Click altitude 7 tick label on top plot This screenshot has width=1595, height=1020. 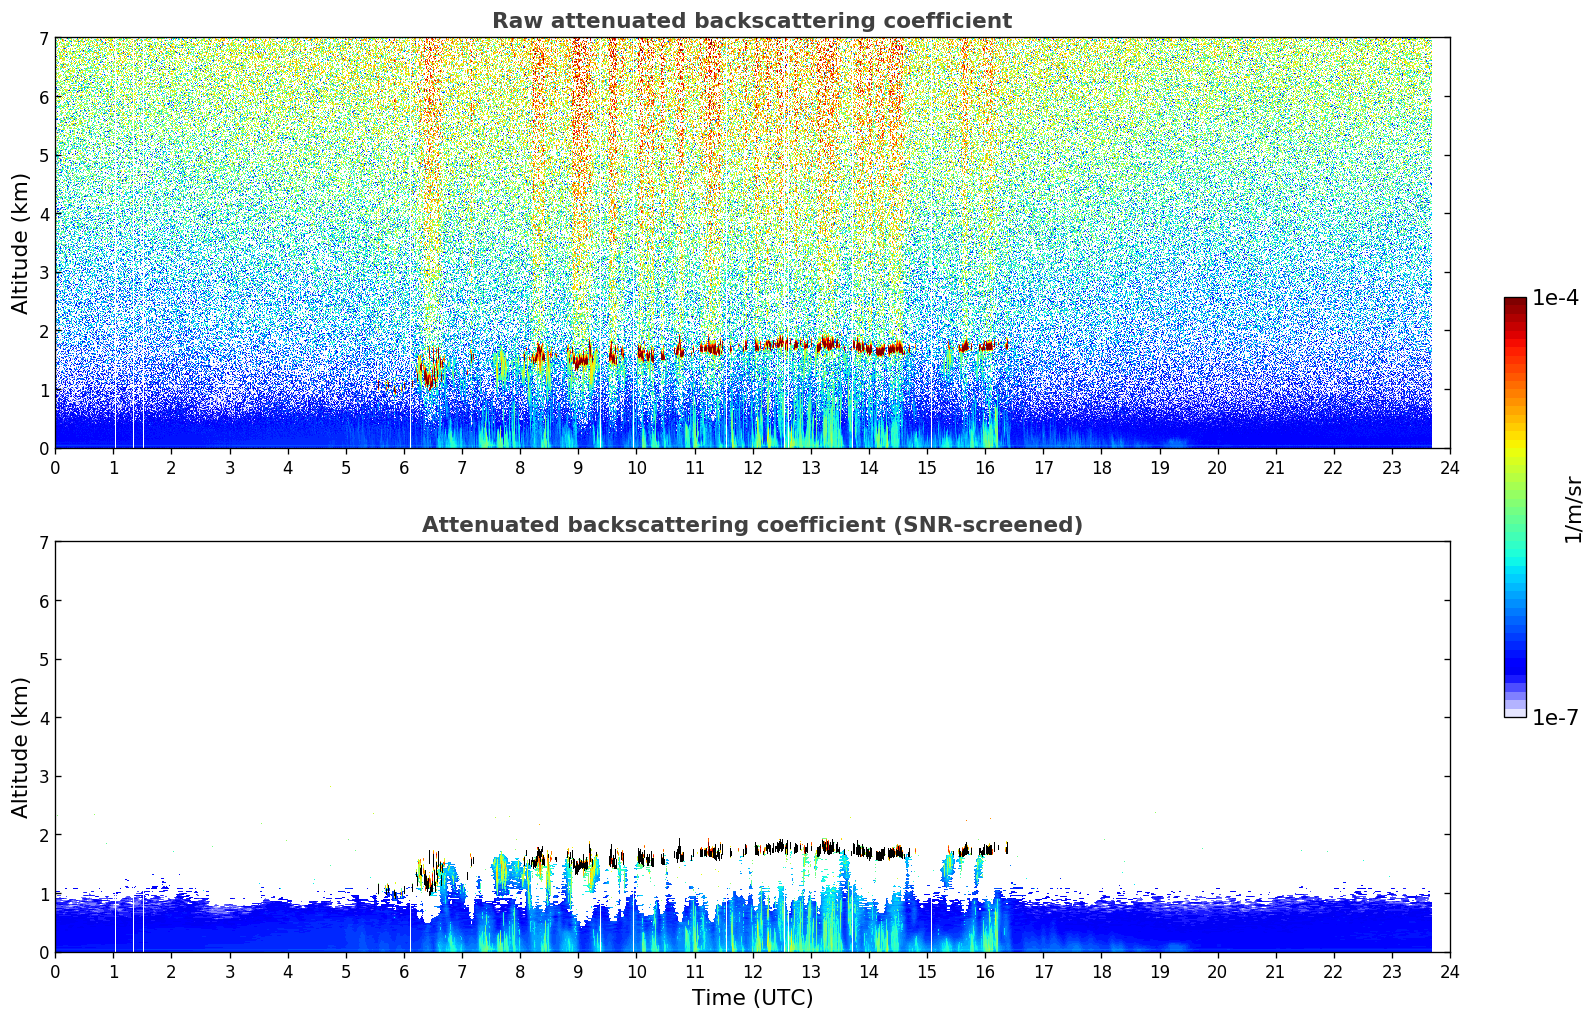click(x=44, y=39)
